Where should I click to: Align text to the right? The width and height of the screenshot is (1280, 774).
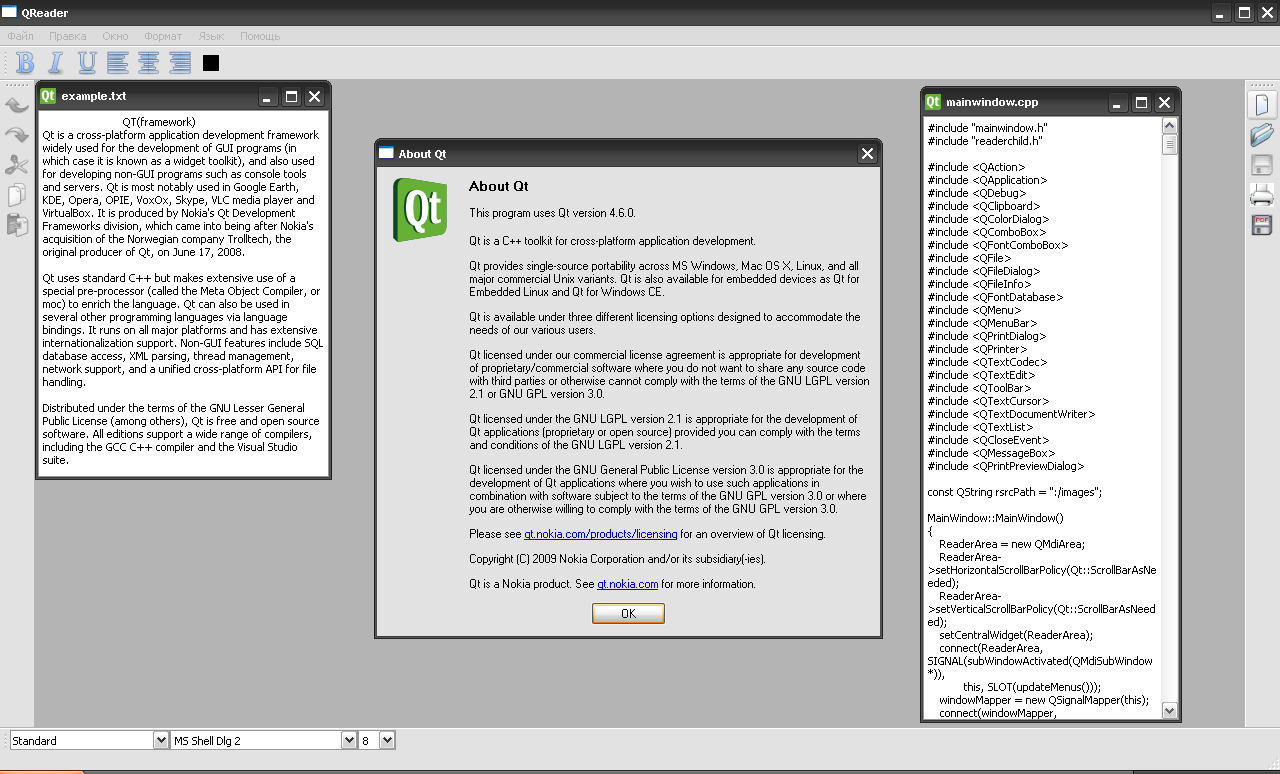click(180, 63)
